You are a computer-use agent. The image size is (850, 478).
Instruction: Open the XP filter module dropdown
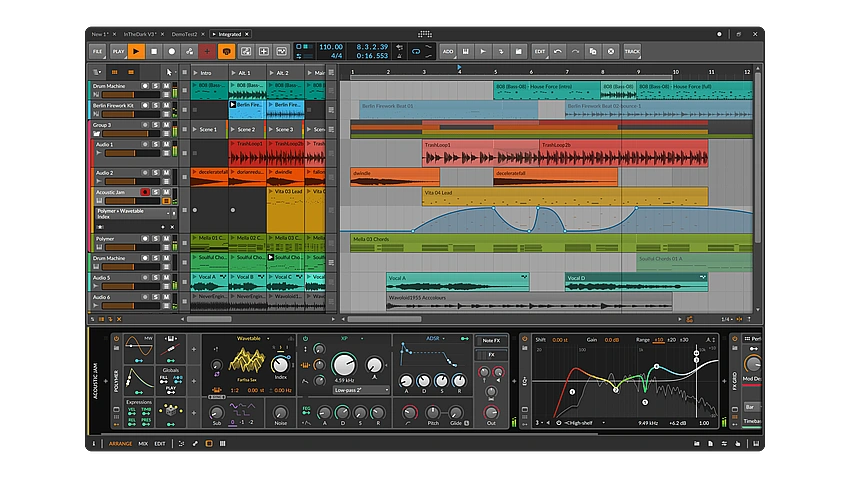pyautogui.click(x=351, y=338)
